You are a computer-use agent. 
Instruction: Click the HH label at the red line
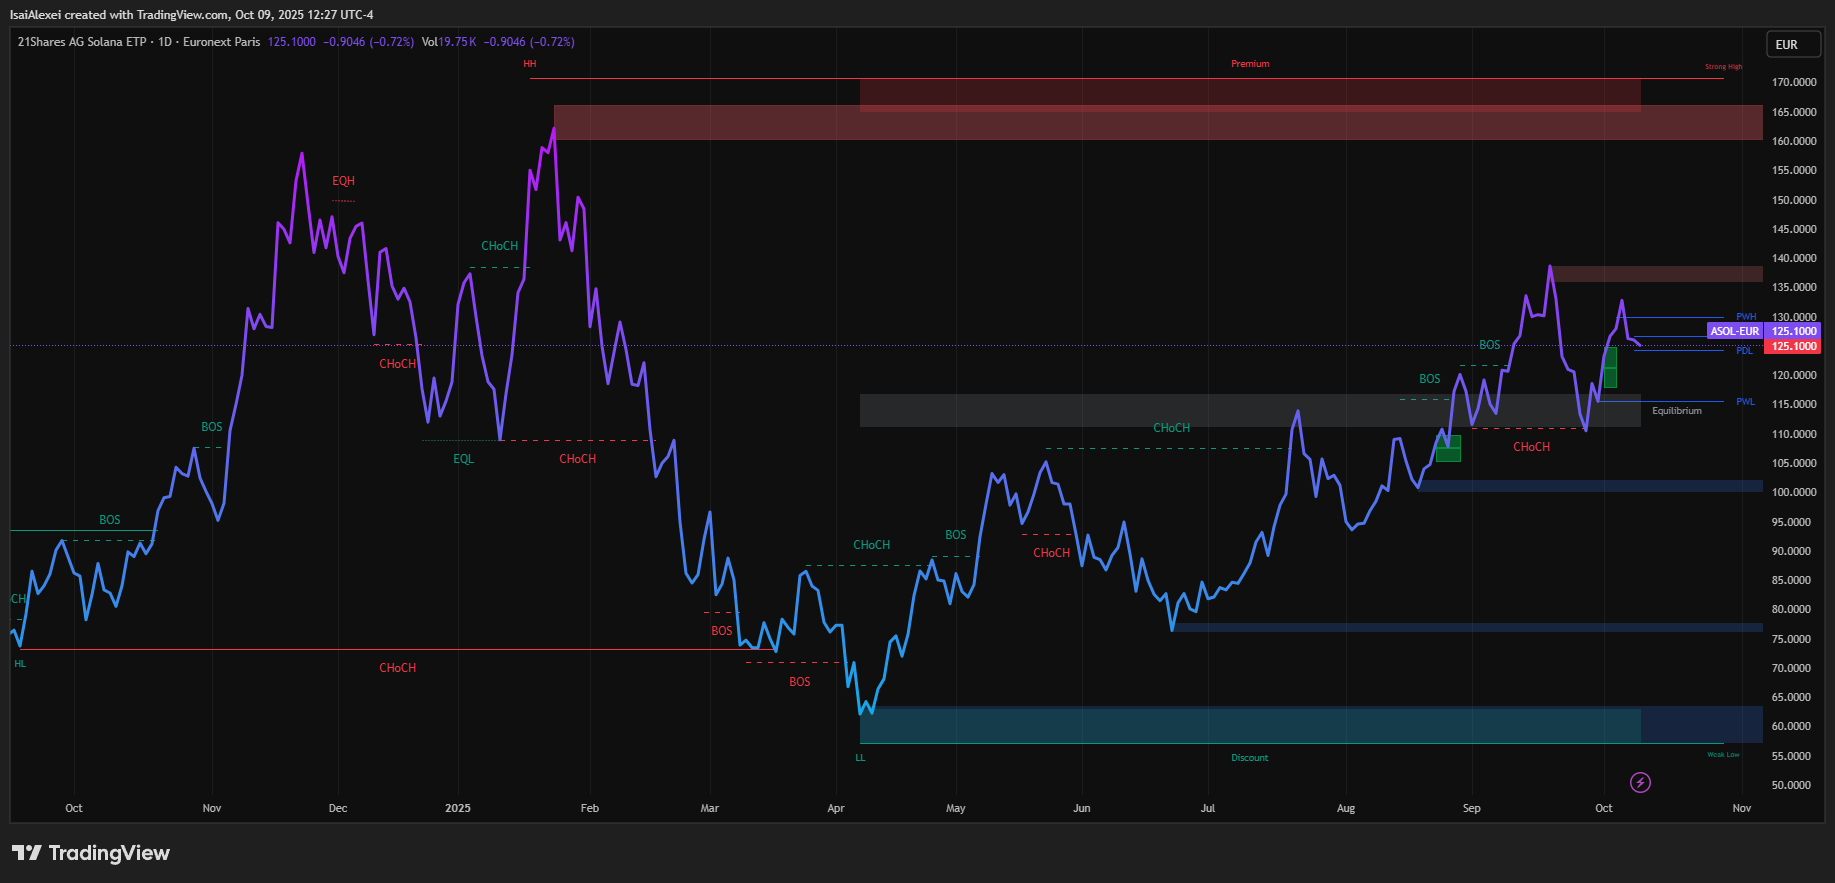click(530, 64)
